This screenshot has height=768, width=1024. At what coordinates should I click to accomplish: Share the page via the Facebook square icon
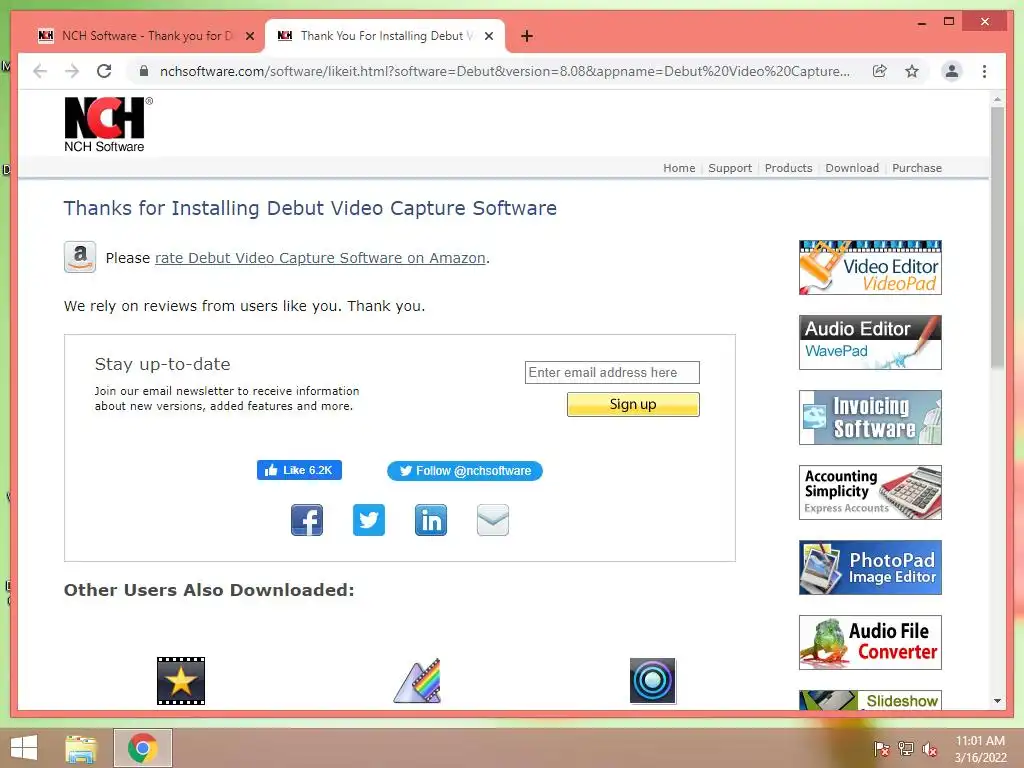point(307,520)
